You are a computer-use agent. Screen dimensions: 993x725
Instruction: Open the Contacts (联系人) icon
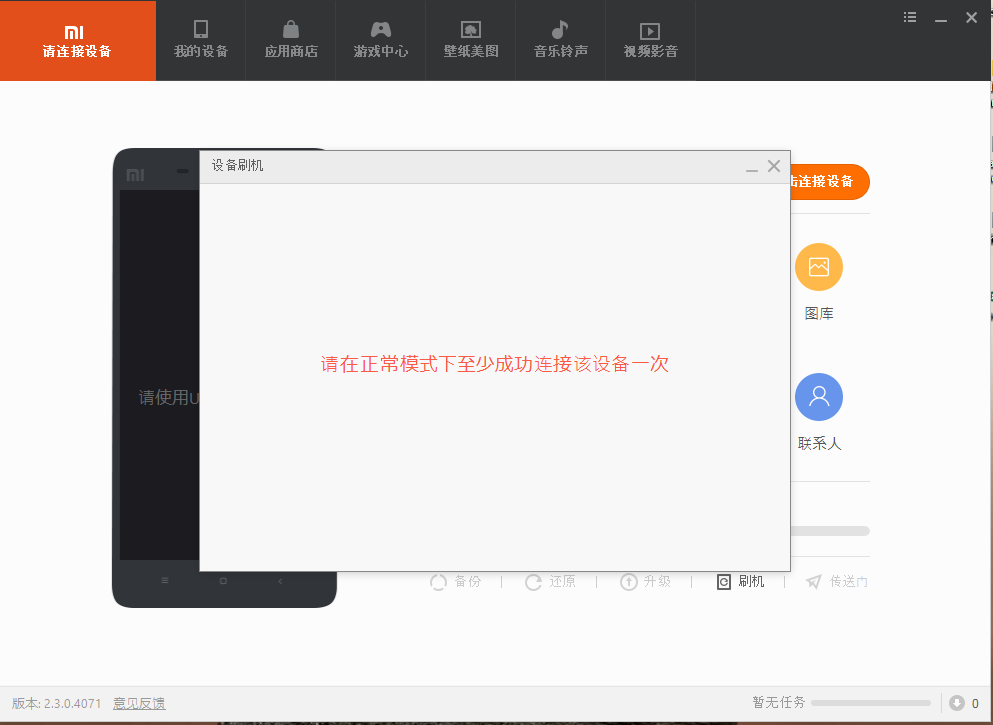[818, 397]
